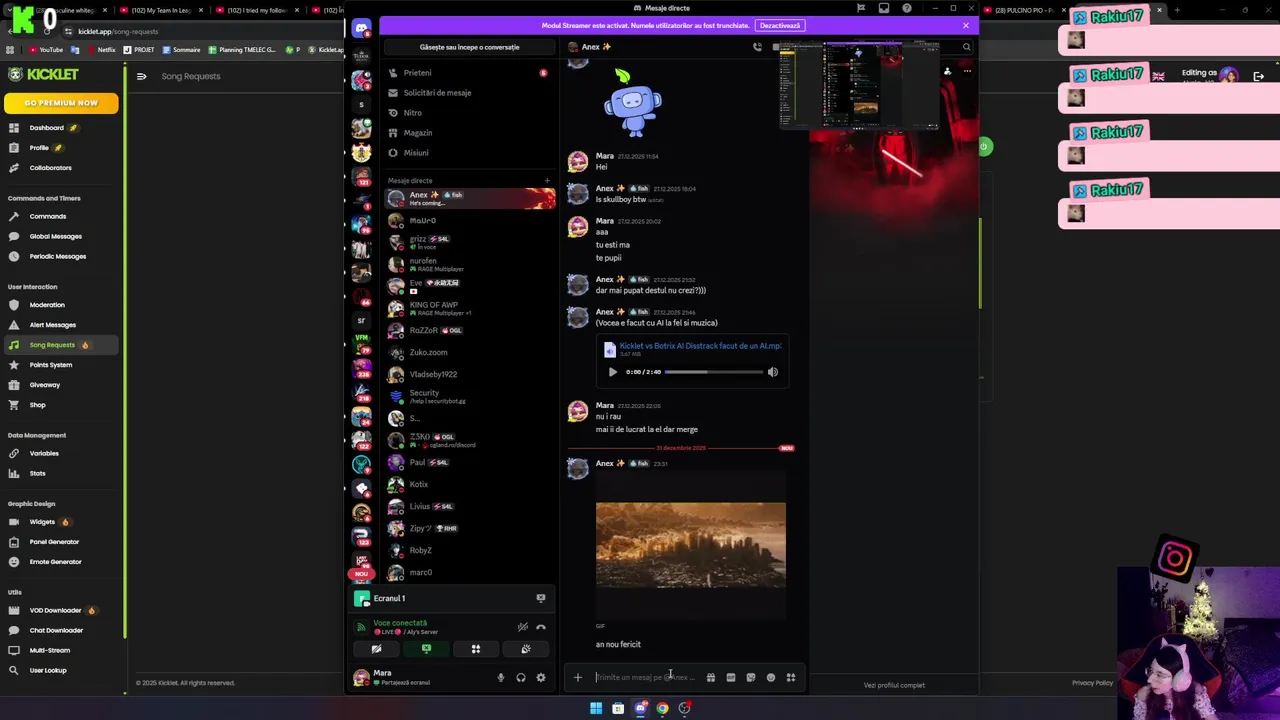
Task: Click Vezi profilul complet link
Action: [x=894, y=685]
